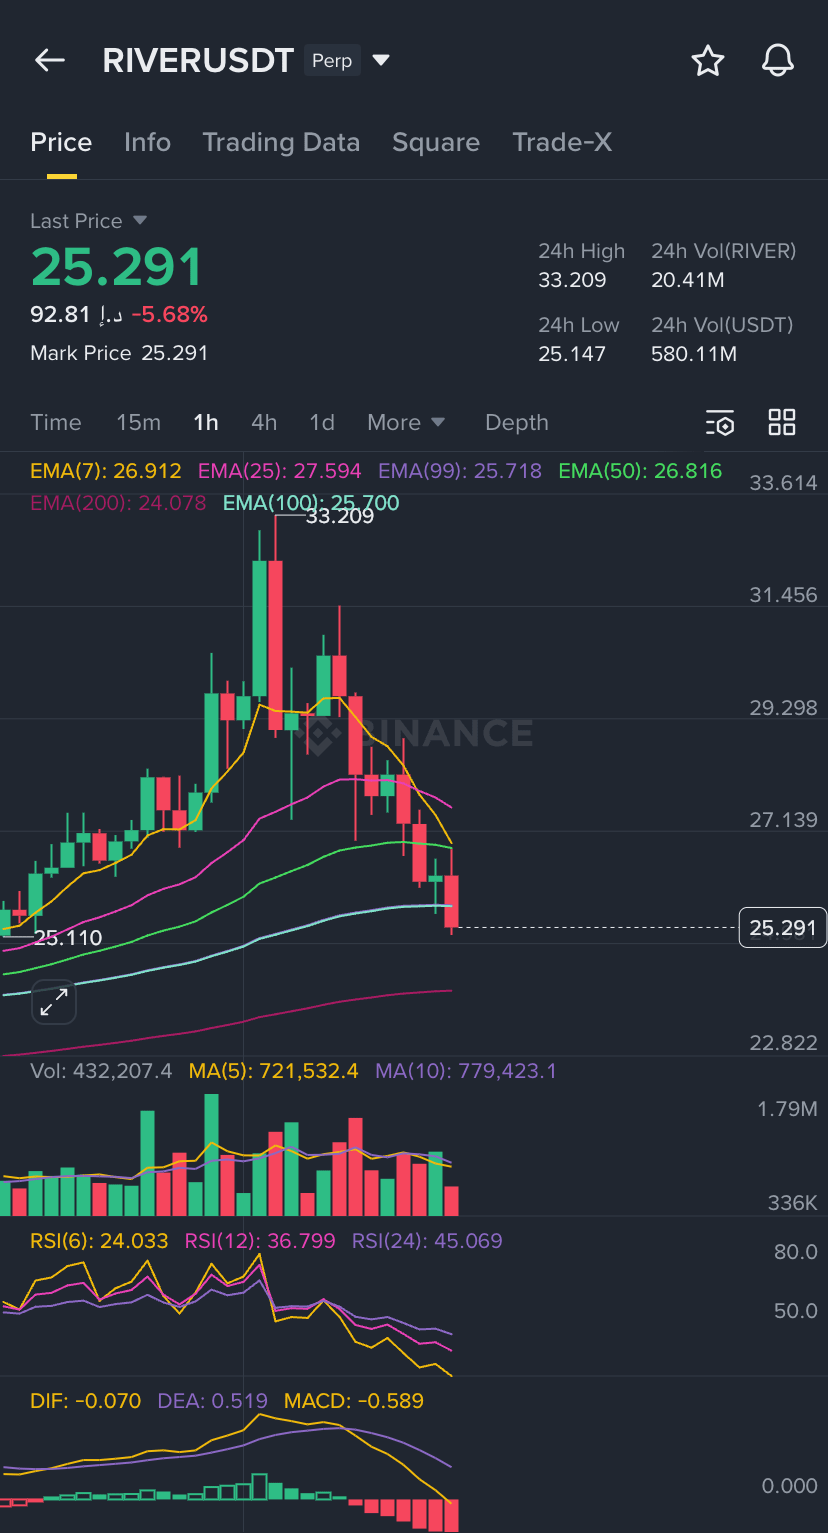This screenshot has height=1533, width=828.
Task: Tap the DEA: 0.519 label
Action: (x=212, y=1401)
